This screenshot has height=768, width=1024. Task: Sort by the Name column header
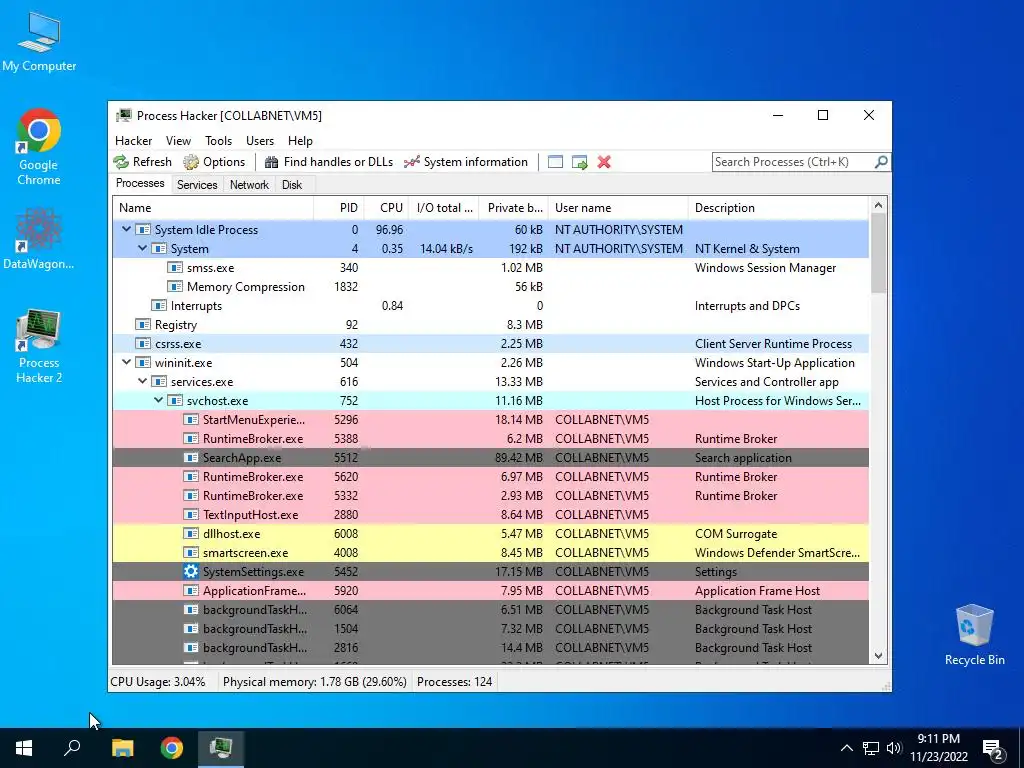tap(213, 208)
